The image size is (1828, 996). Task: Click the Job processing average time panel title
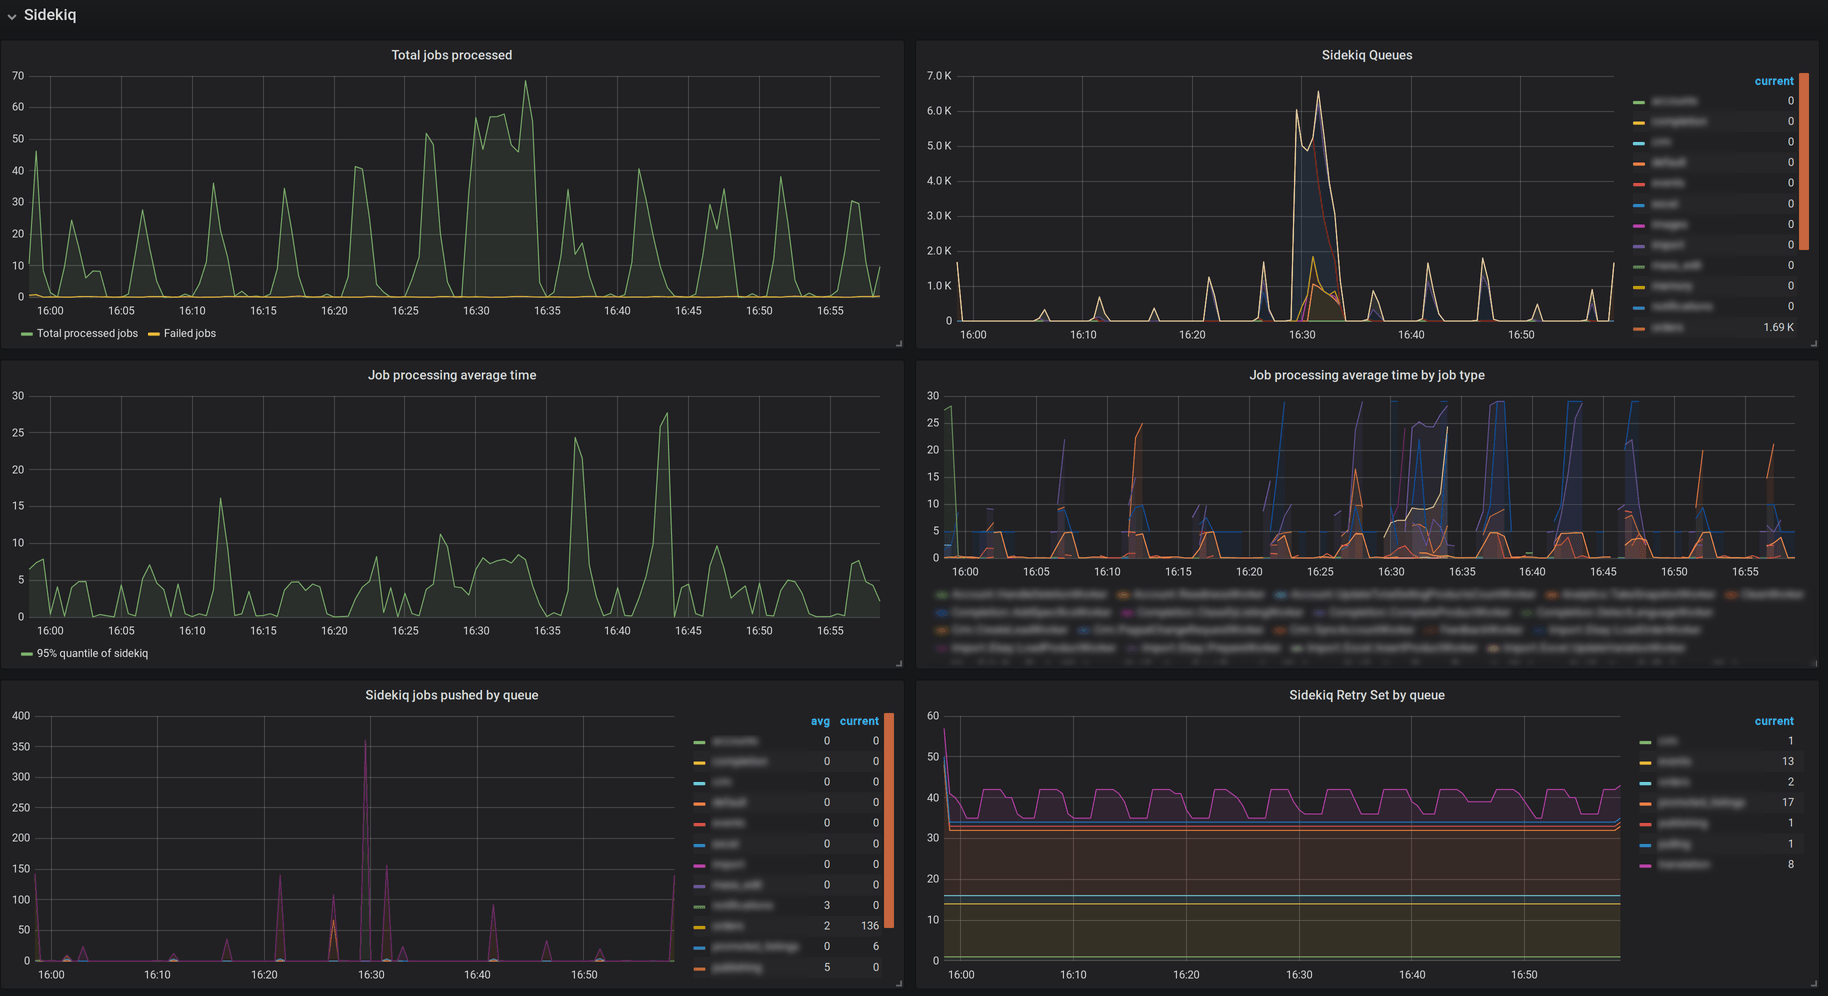451,375
